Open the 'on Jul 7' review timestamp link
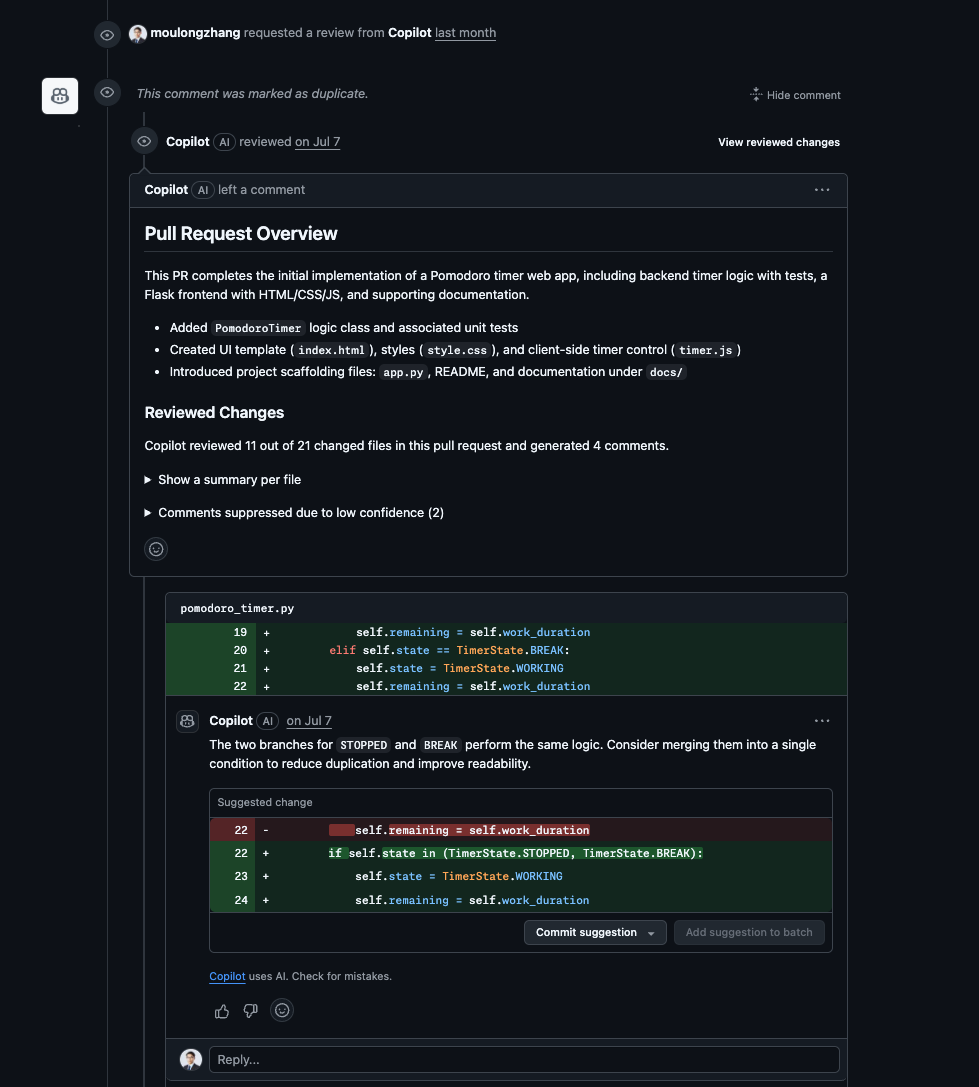This screenshot has height=1087, width=979. (x=318, y=141)
